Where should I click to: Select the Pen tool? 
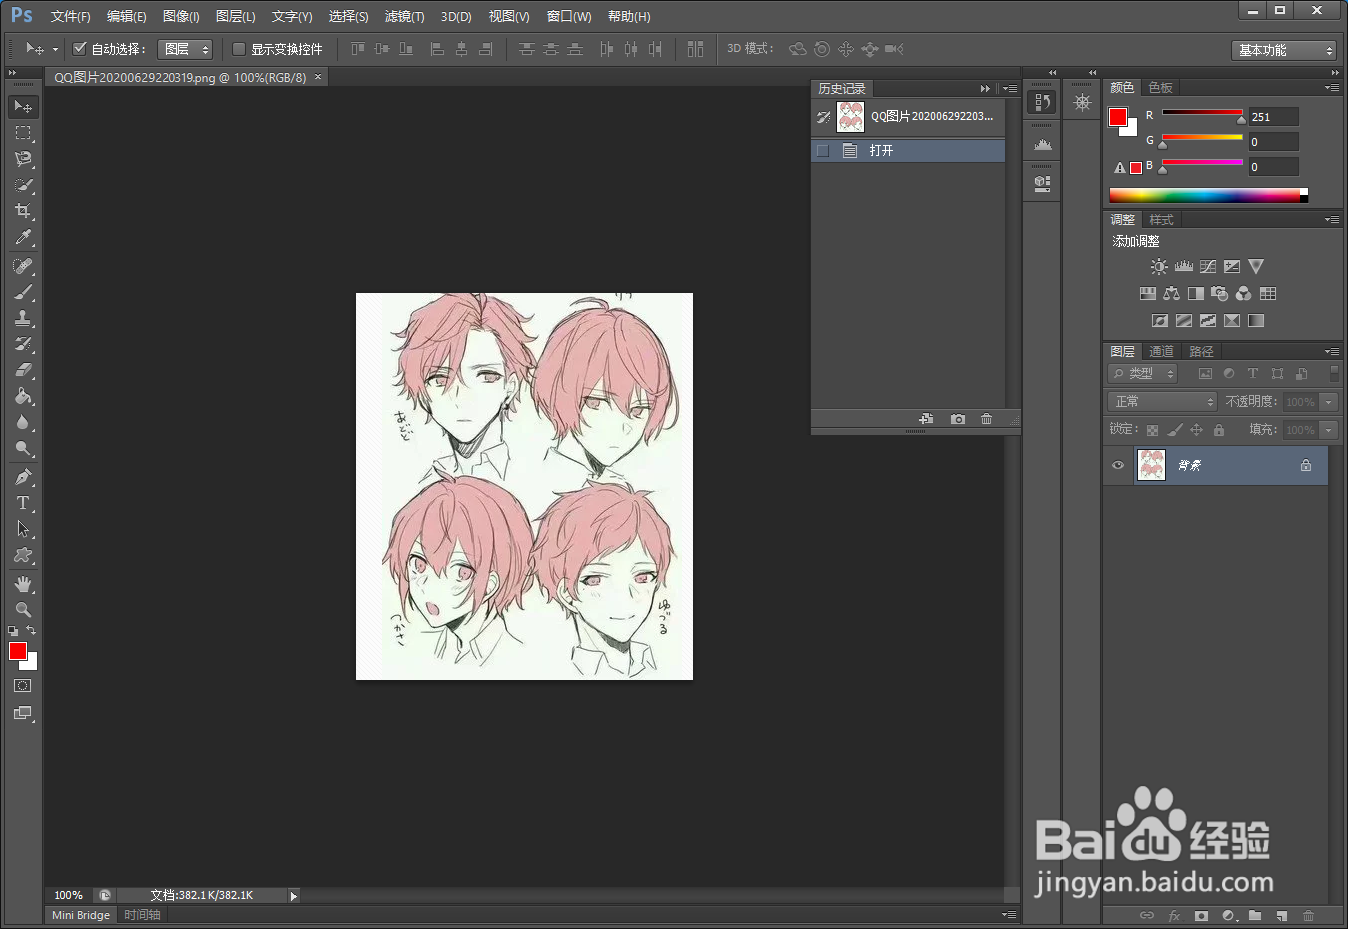[23, 477]
